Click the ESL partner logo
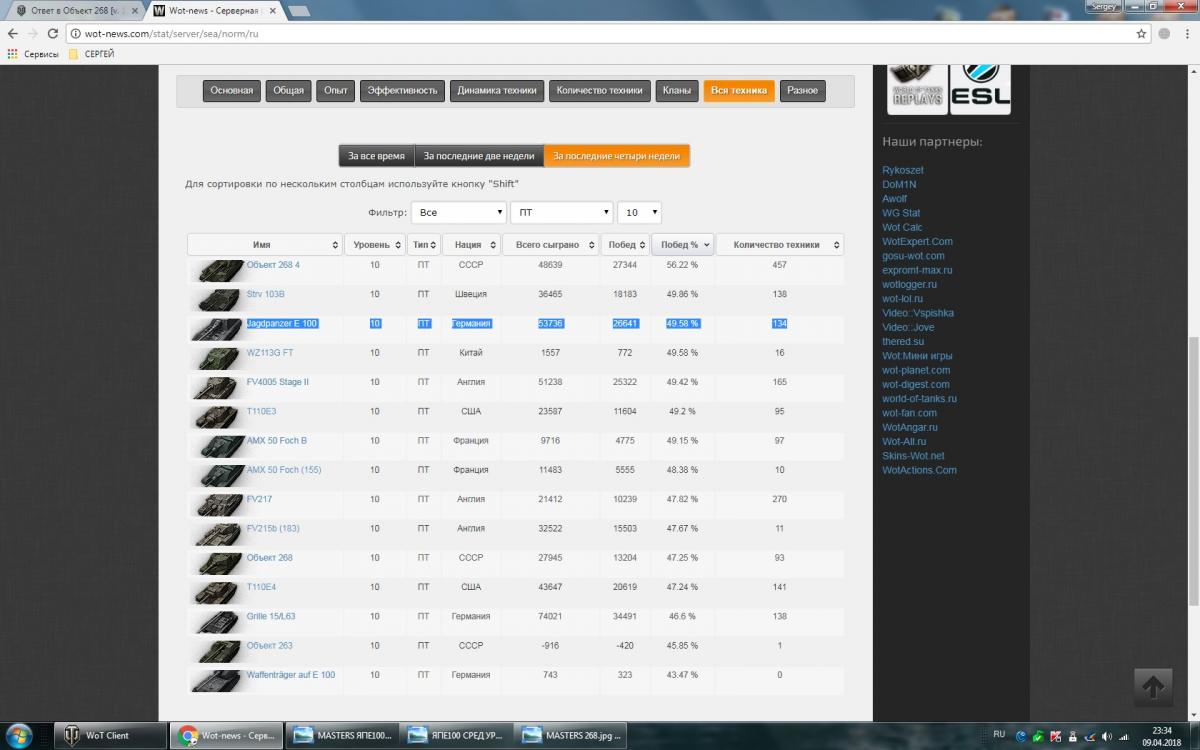Screen dimensions: 1200x750 [979, 87]
